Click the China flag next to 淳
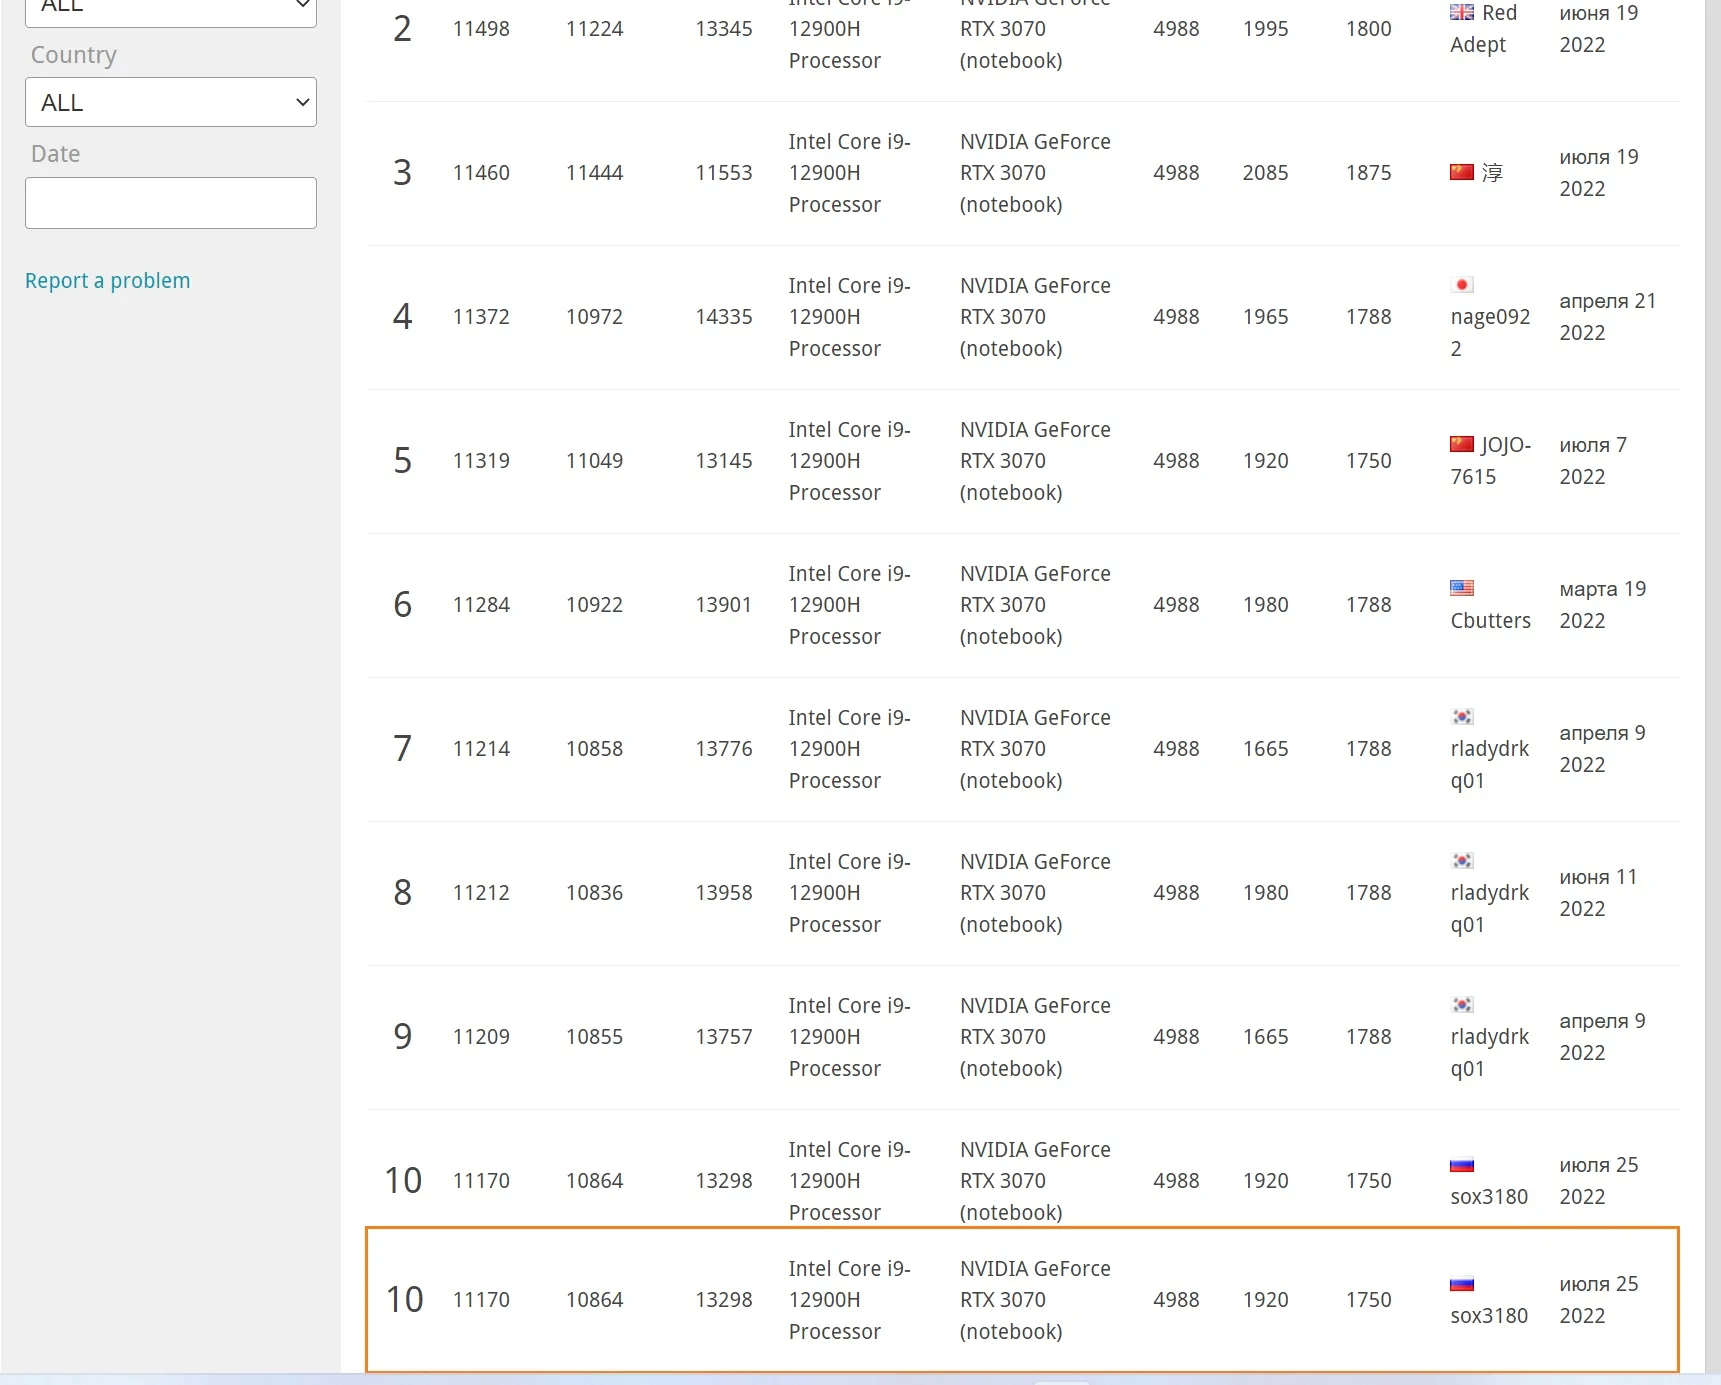1721x1385 pixels. point(1462,172)
